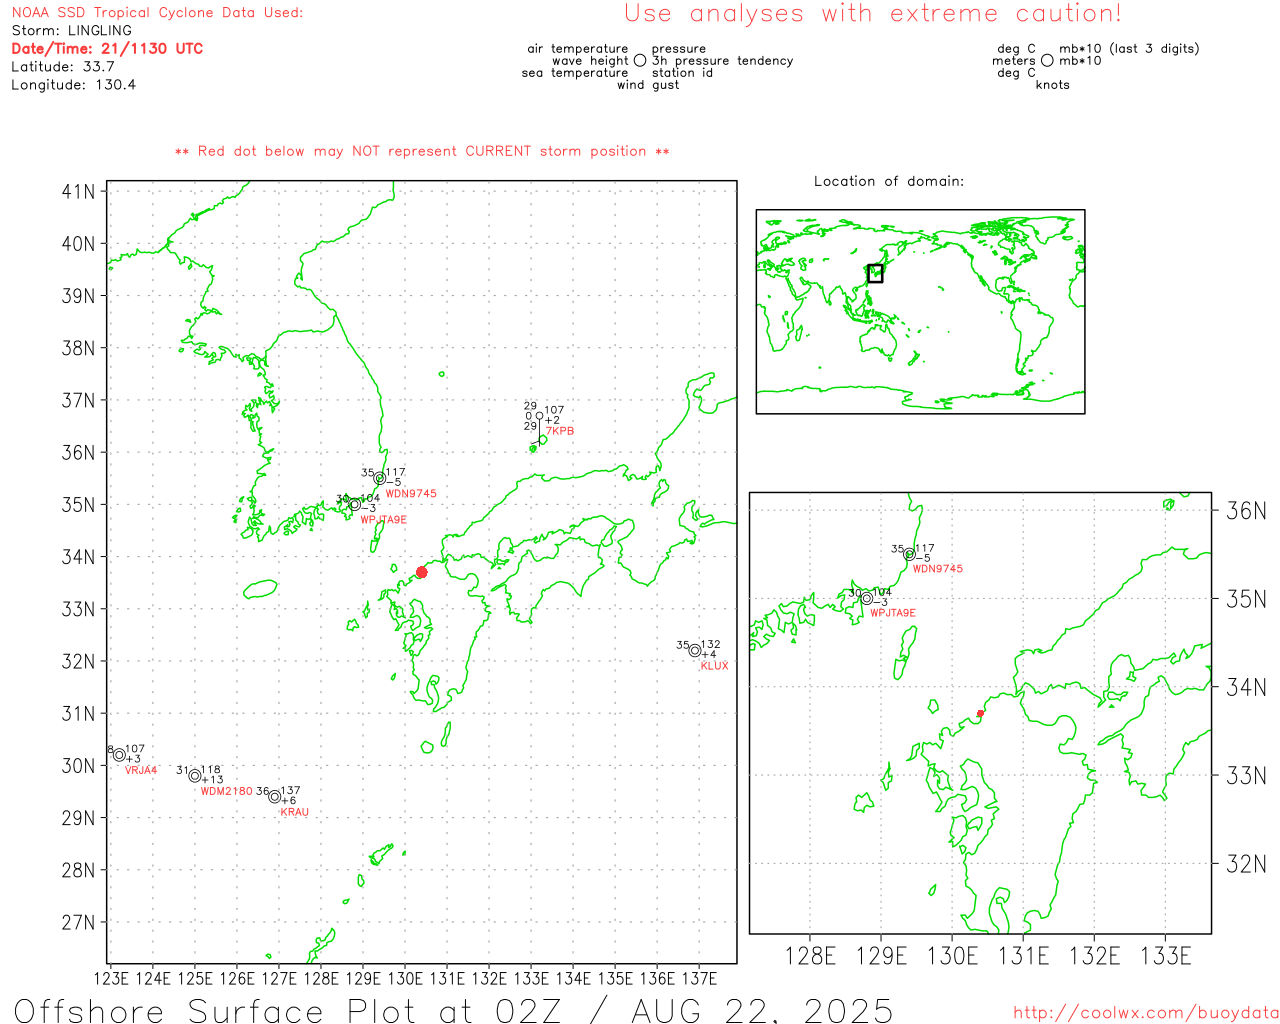Click the 'mb*10 (last 3 digits)' units label

click(1129, 49)
